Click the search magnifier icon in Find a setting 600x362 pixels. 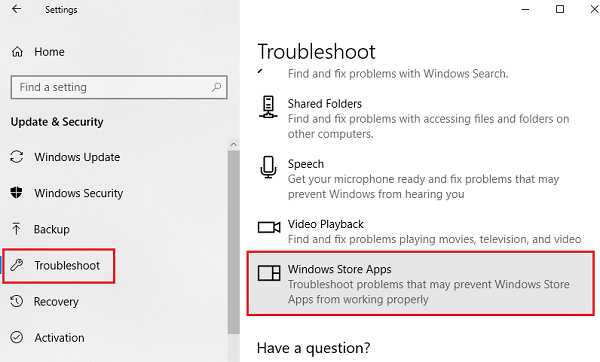coord(216,87)
